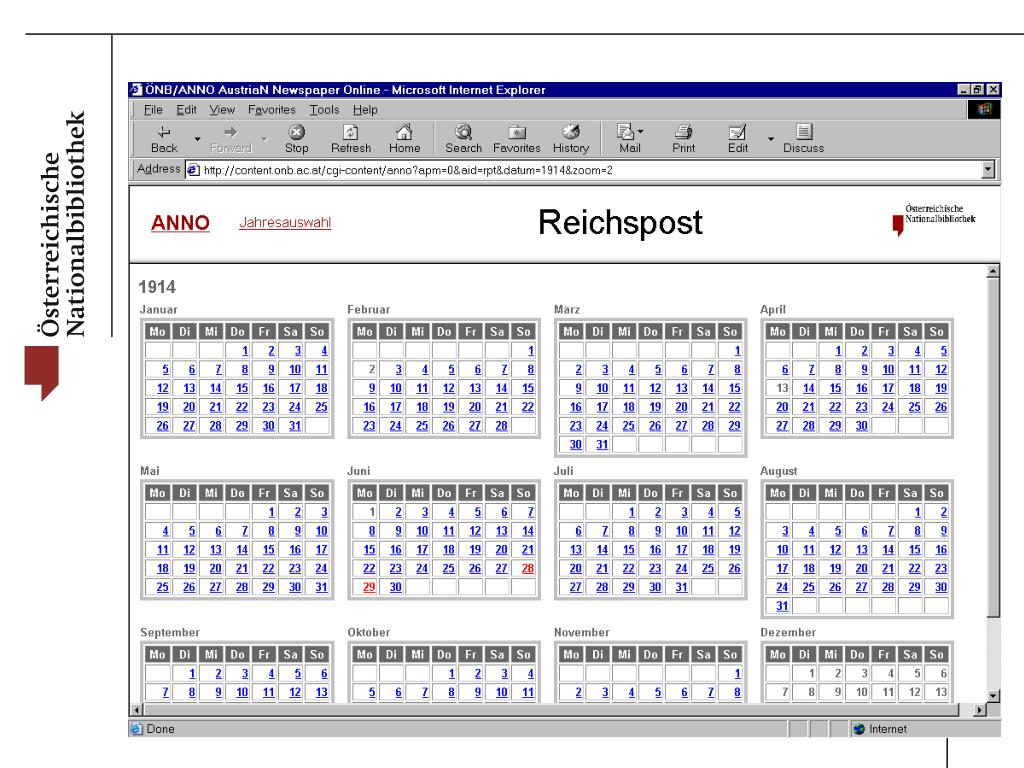Screen dimensions: 1024x768
Task: Open the Edit button dropdown arrow
Action: click(771, 139)
